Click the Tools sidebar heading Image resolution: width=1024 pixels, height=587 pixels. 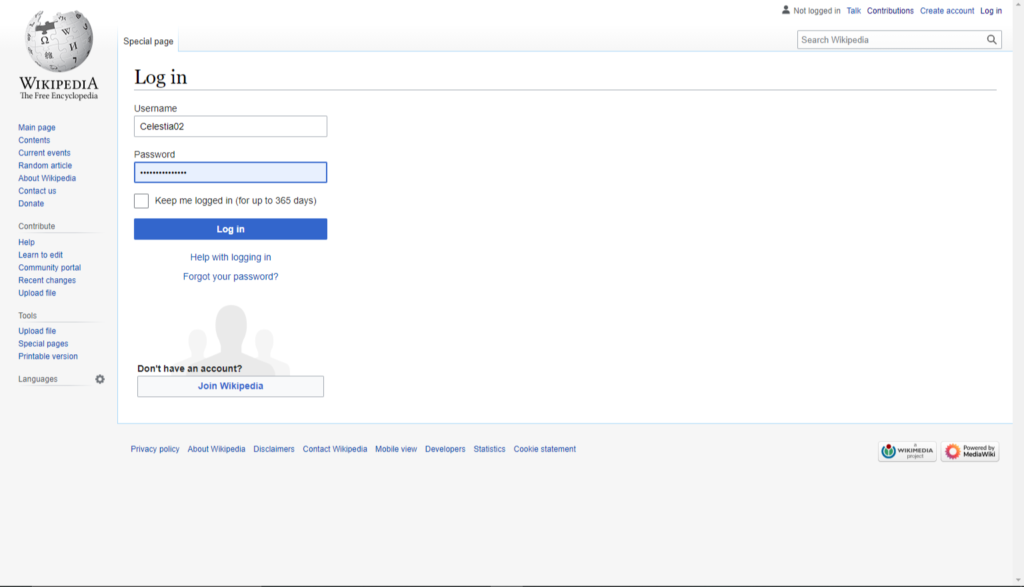[27, 316]
